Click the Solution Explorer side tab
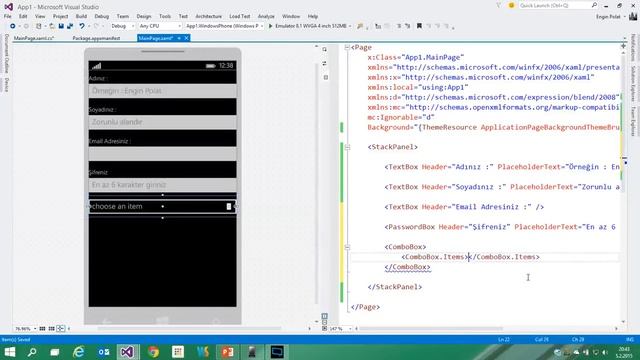 633,84
